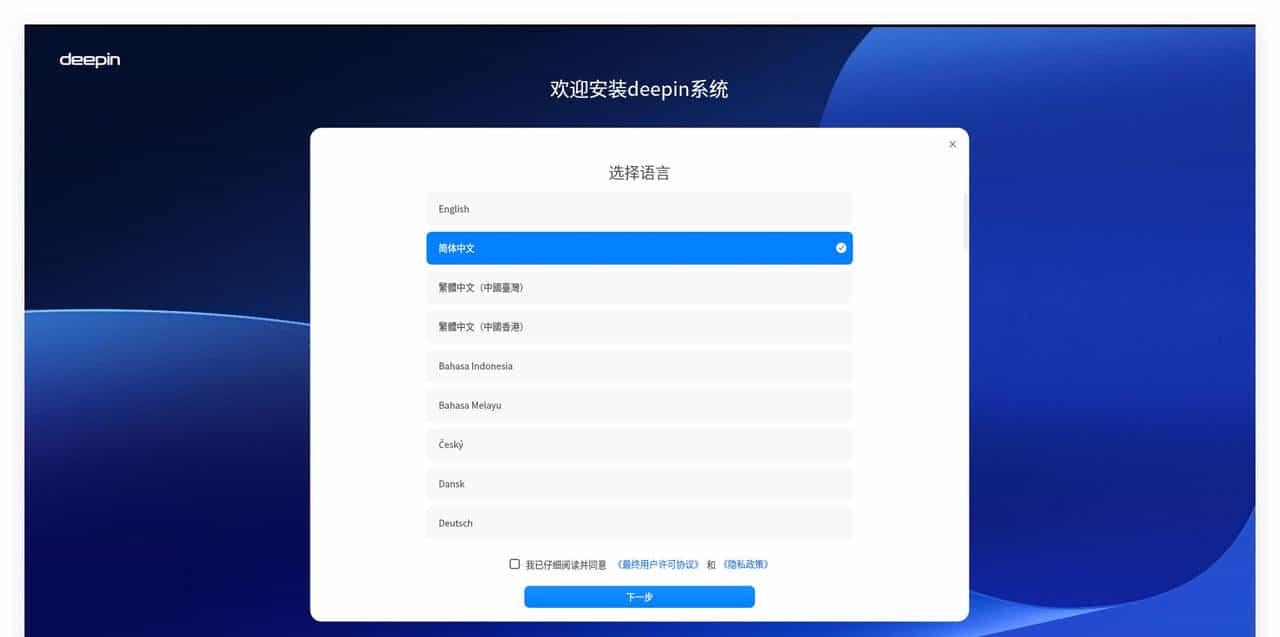Viewport: 1280px width, 637px height.
Task: Select Bahasa Melayu language
Action: (x=639, y=405)
